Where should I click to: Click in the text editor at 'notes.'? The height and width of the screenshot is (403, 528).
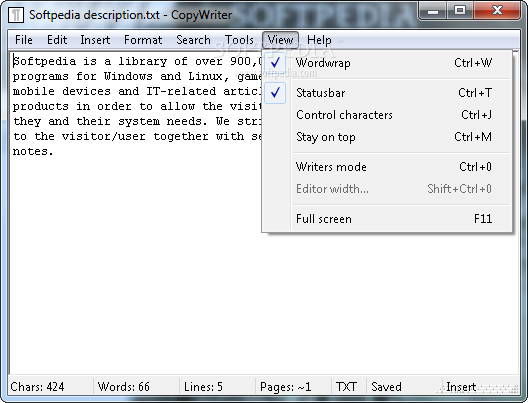33,152
